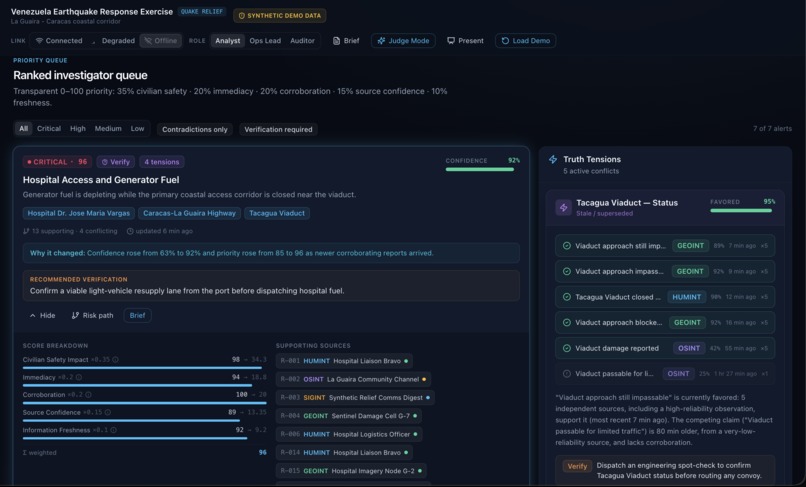Click the CRITICAL 96 priority badge

point(57,162)
